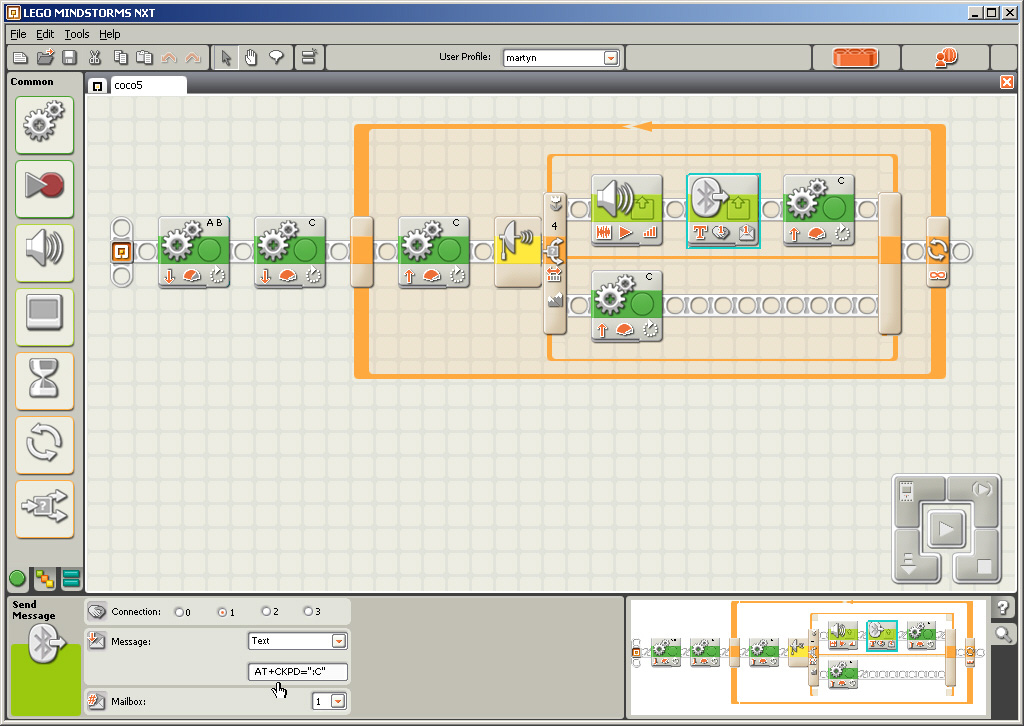Select the Move block in Common palette
Screen dimensions: 1024x726
click(x=44, y=125)
